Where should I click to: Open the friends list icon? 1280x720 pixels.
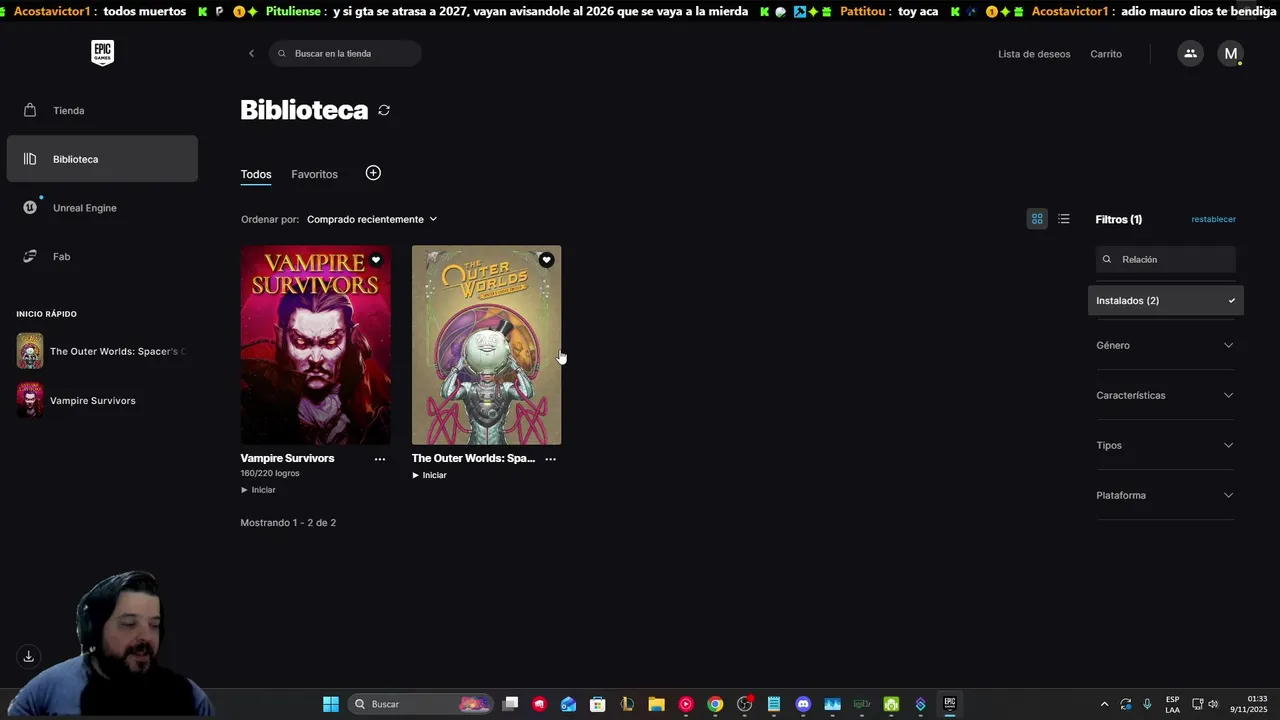point(1190,54)
